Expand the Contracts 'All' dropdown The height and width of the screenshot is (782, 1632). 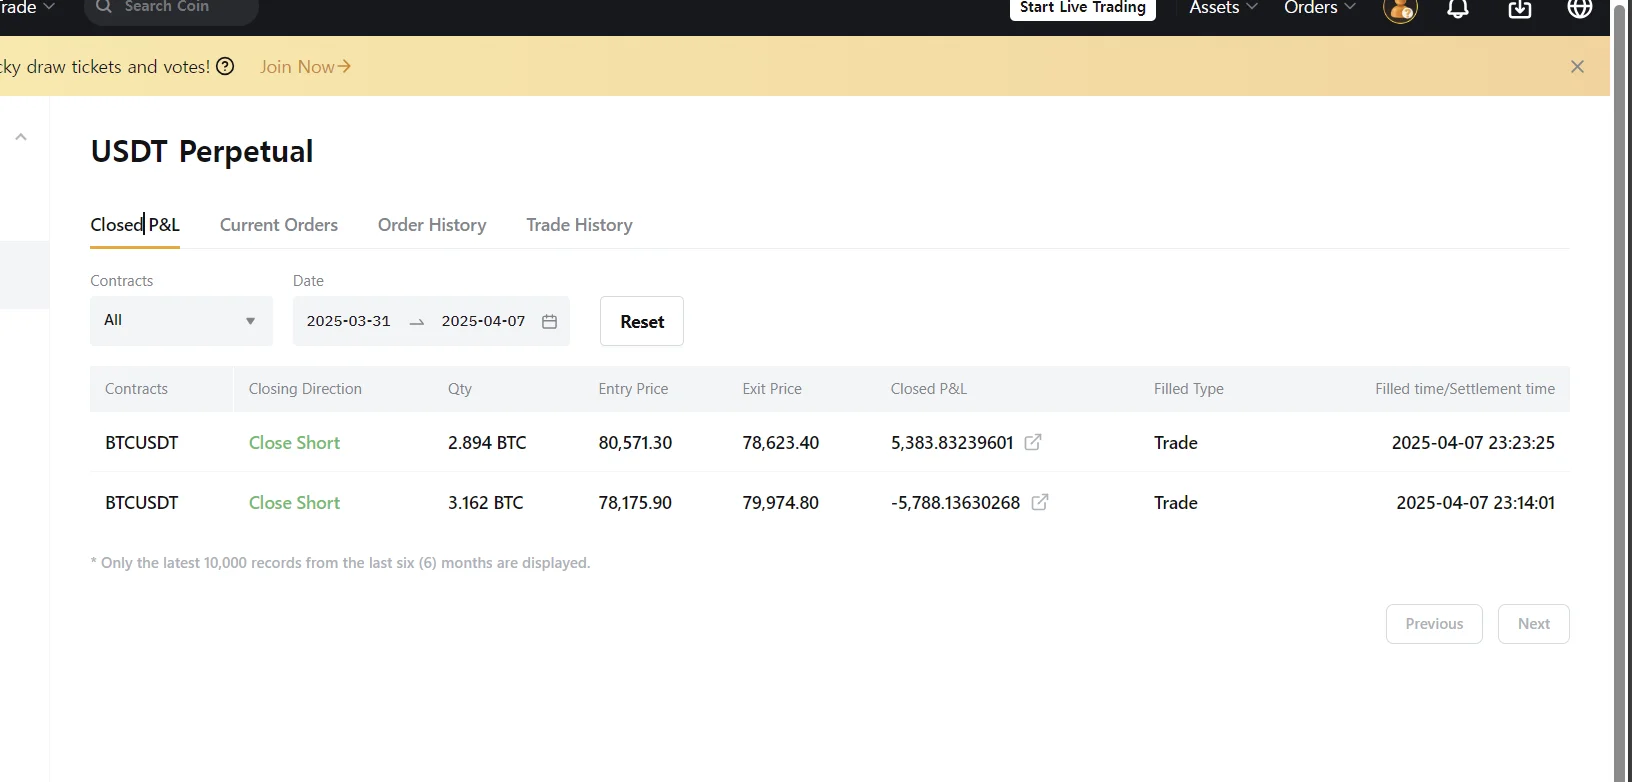click(x=181, y=321)
